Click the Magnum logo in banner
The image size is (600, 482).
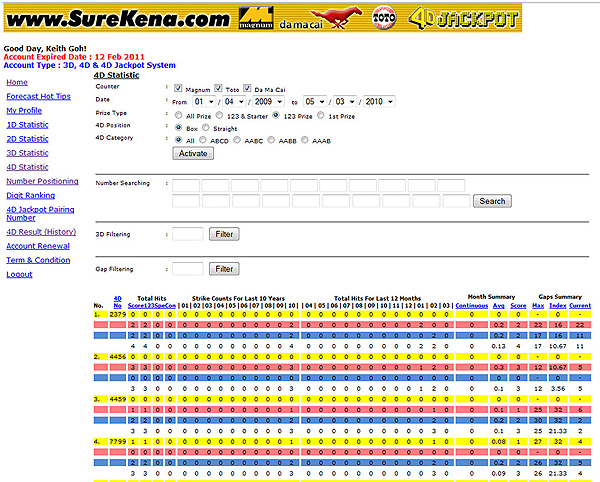256,18
